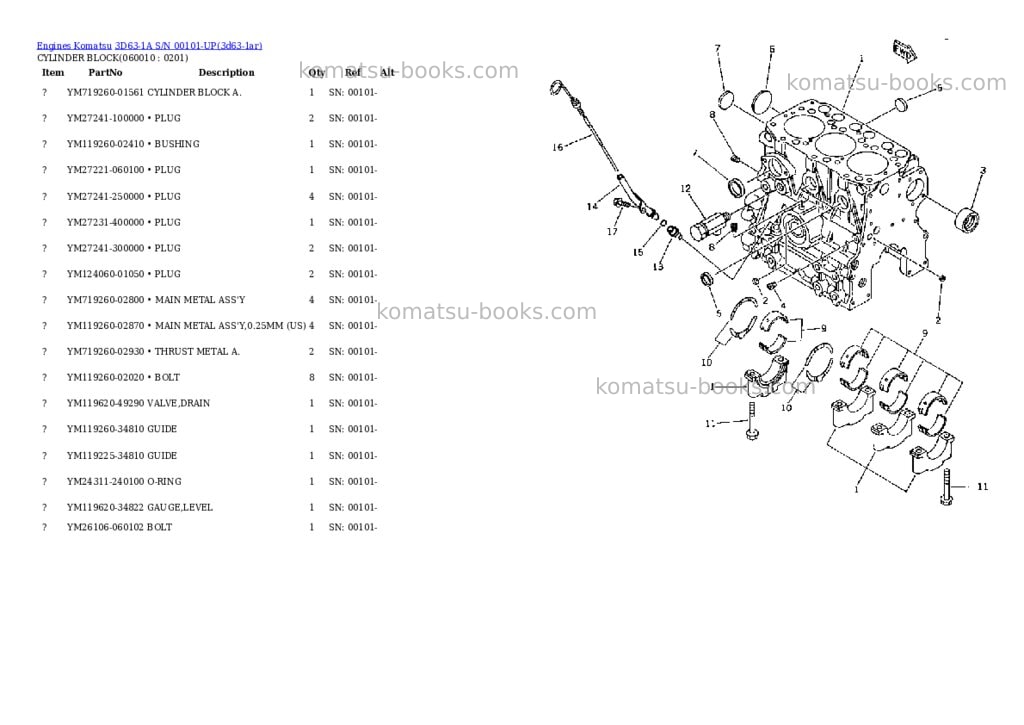Click callout number 13 in the diagram
Viewport: 1024px width, 725px height.
(x=658, y=266)
